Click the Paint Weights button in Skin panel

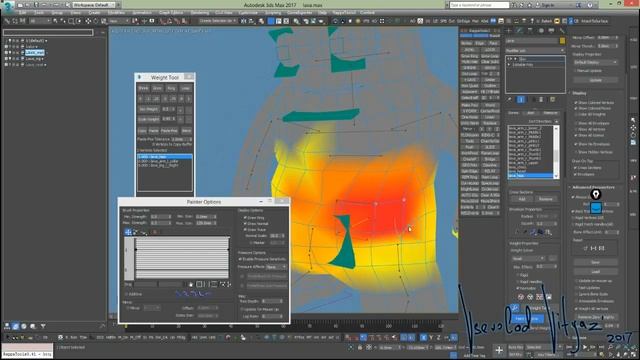pyautogui.click(x=527, y=318)
